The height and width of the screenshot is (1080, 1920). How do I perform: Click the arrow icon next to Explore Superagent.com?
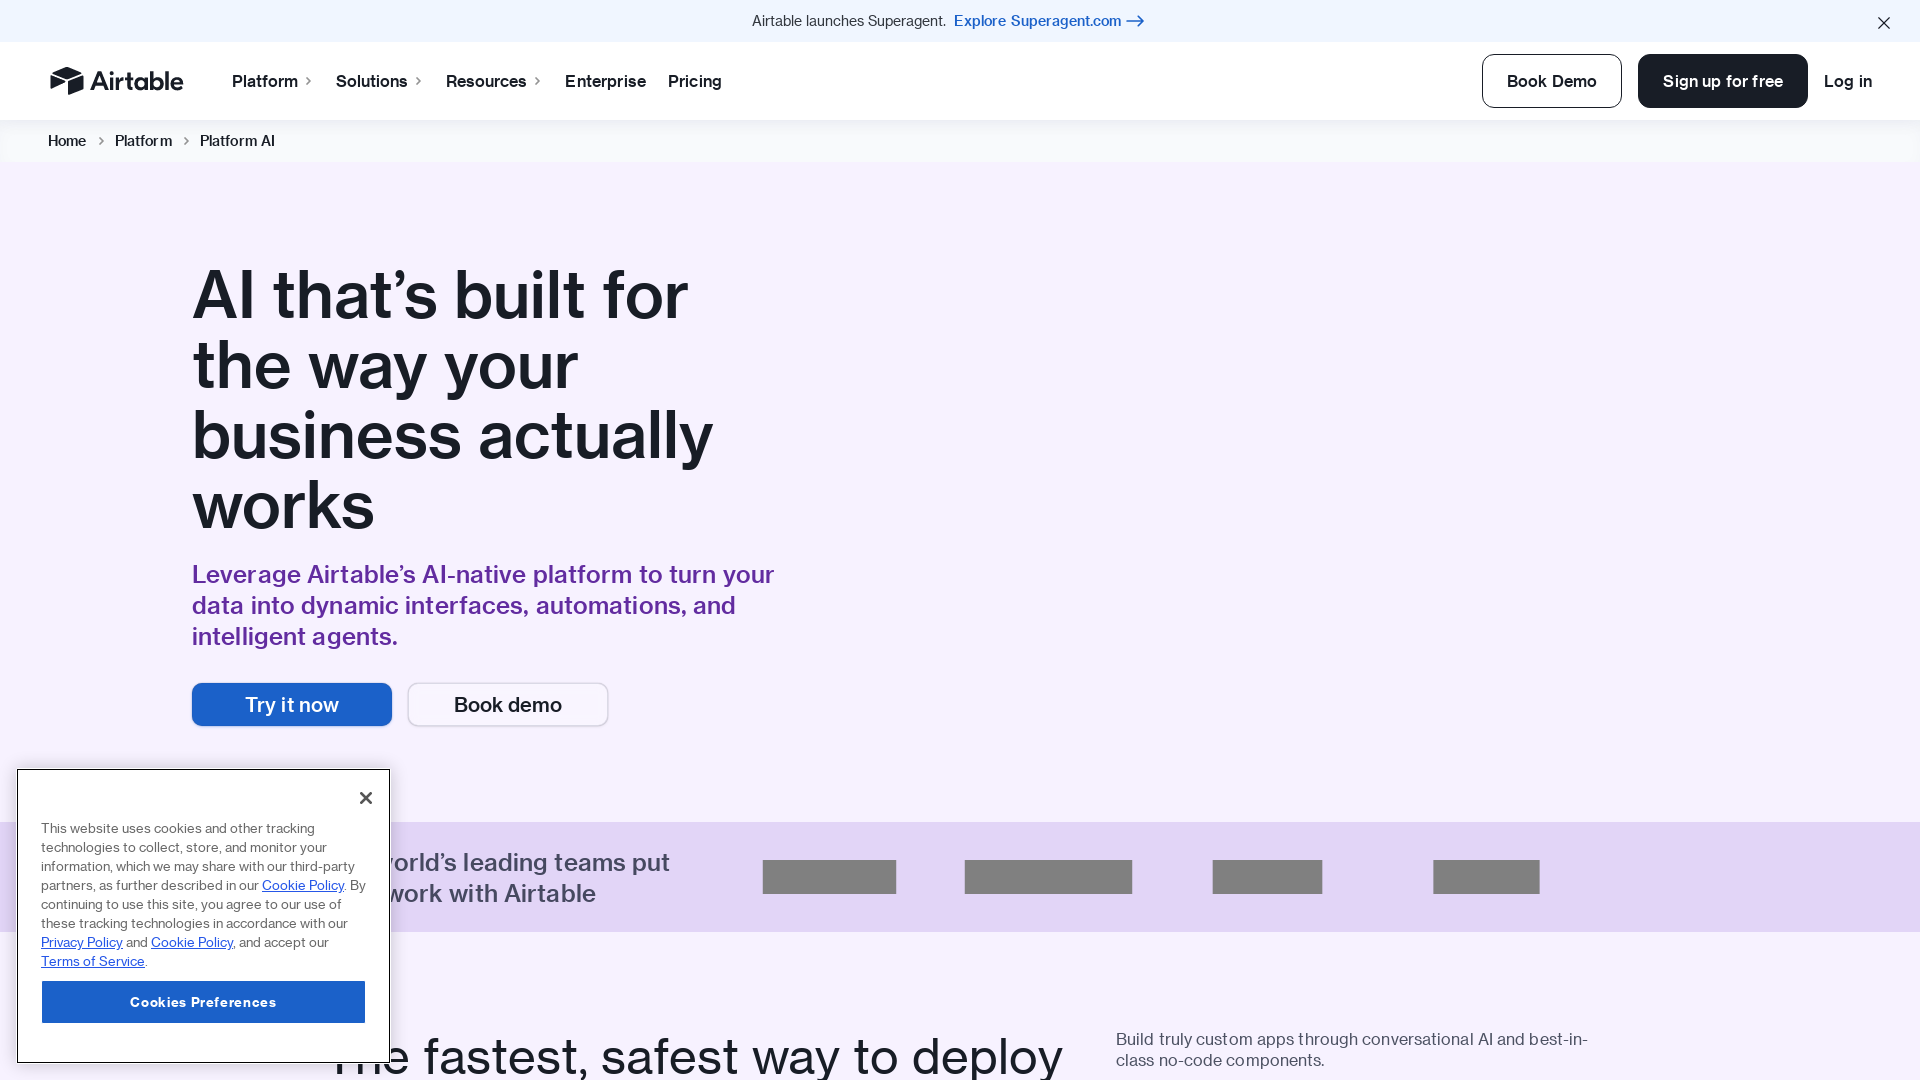[x=1135, y=21]
